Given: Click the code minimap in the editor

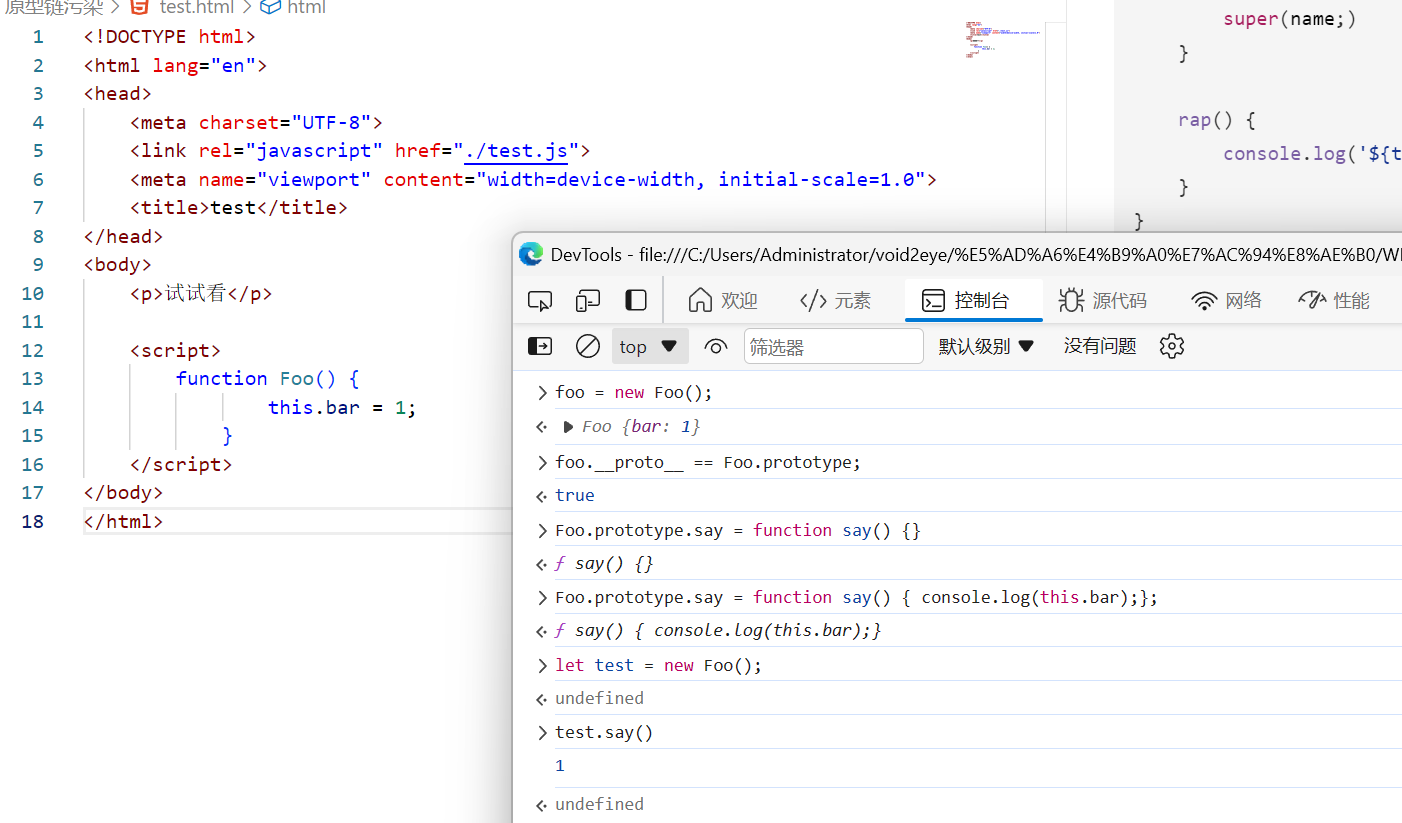Looking at the screenshot, I should tap(1002, 40).
